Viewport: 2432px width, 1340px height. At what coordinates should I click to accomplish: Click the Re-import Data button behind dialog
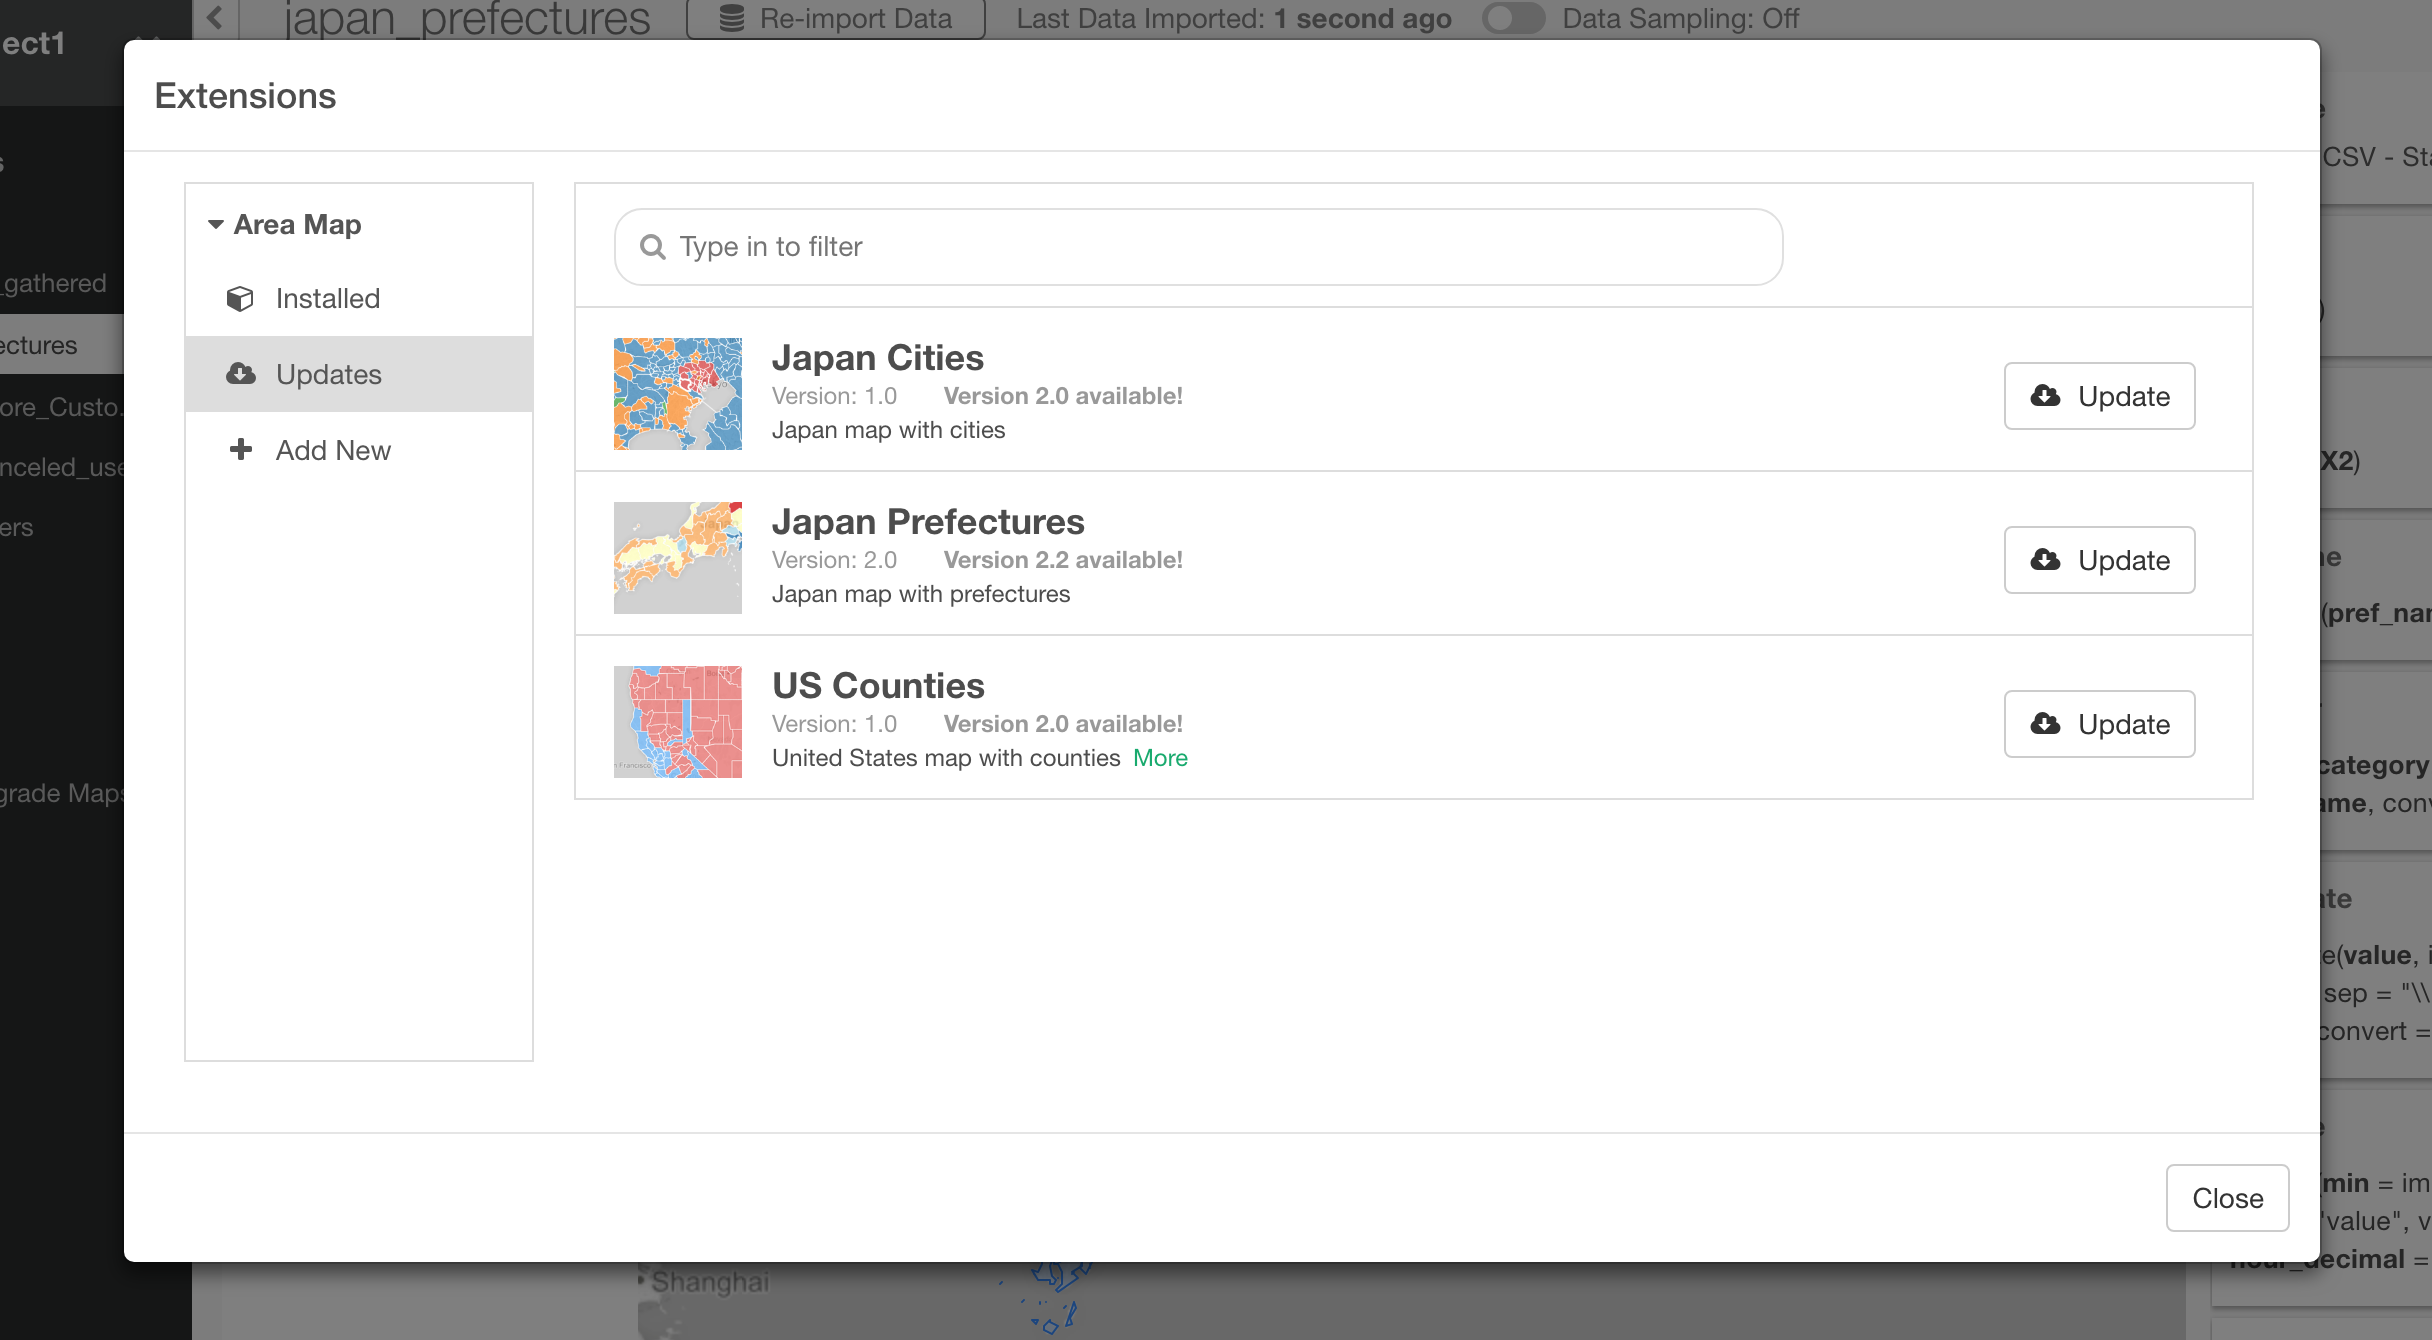pos(836,19)
